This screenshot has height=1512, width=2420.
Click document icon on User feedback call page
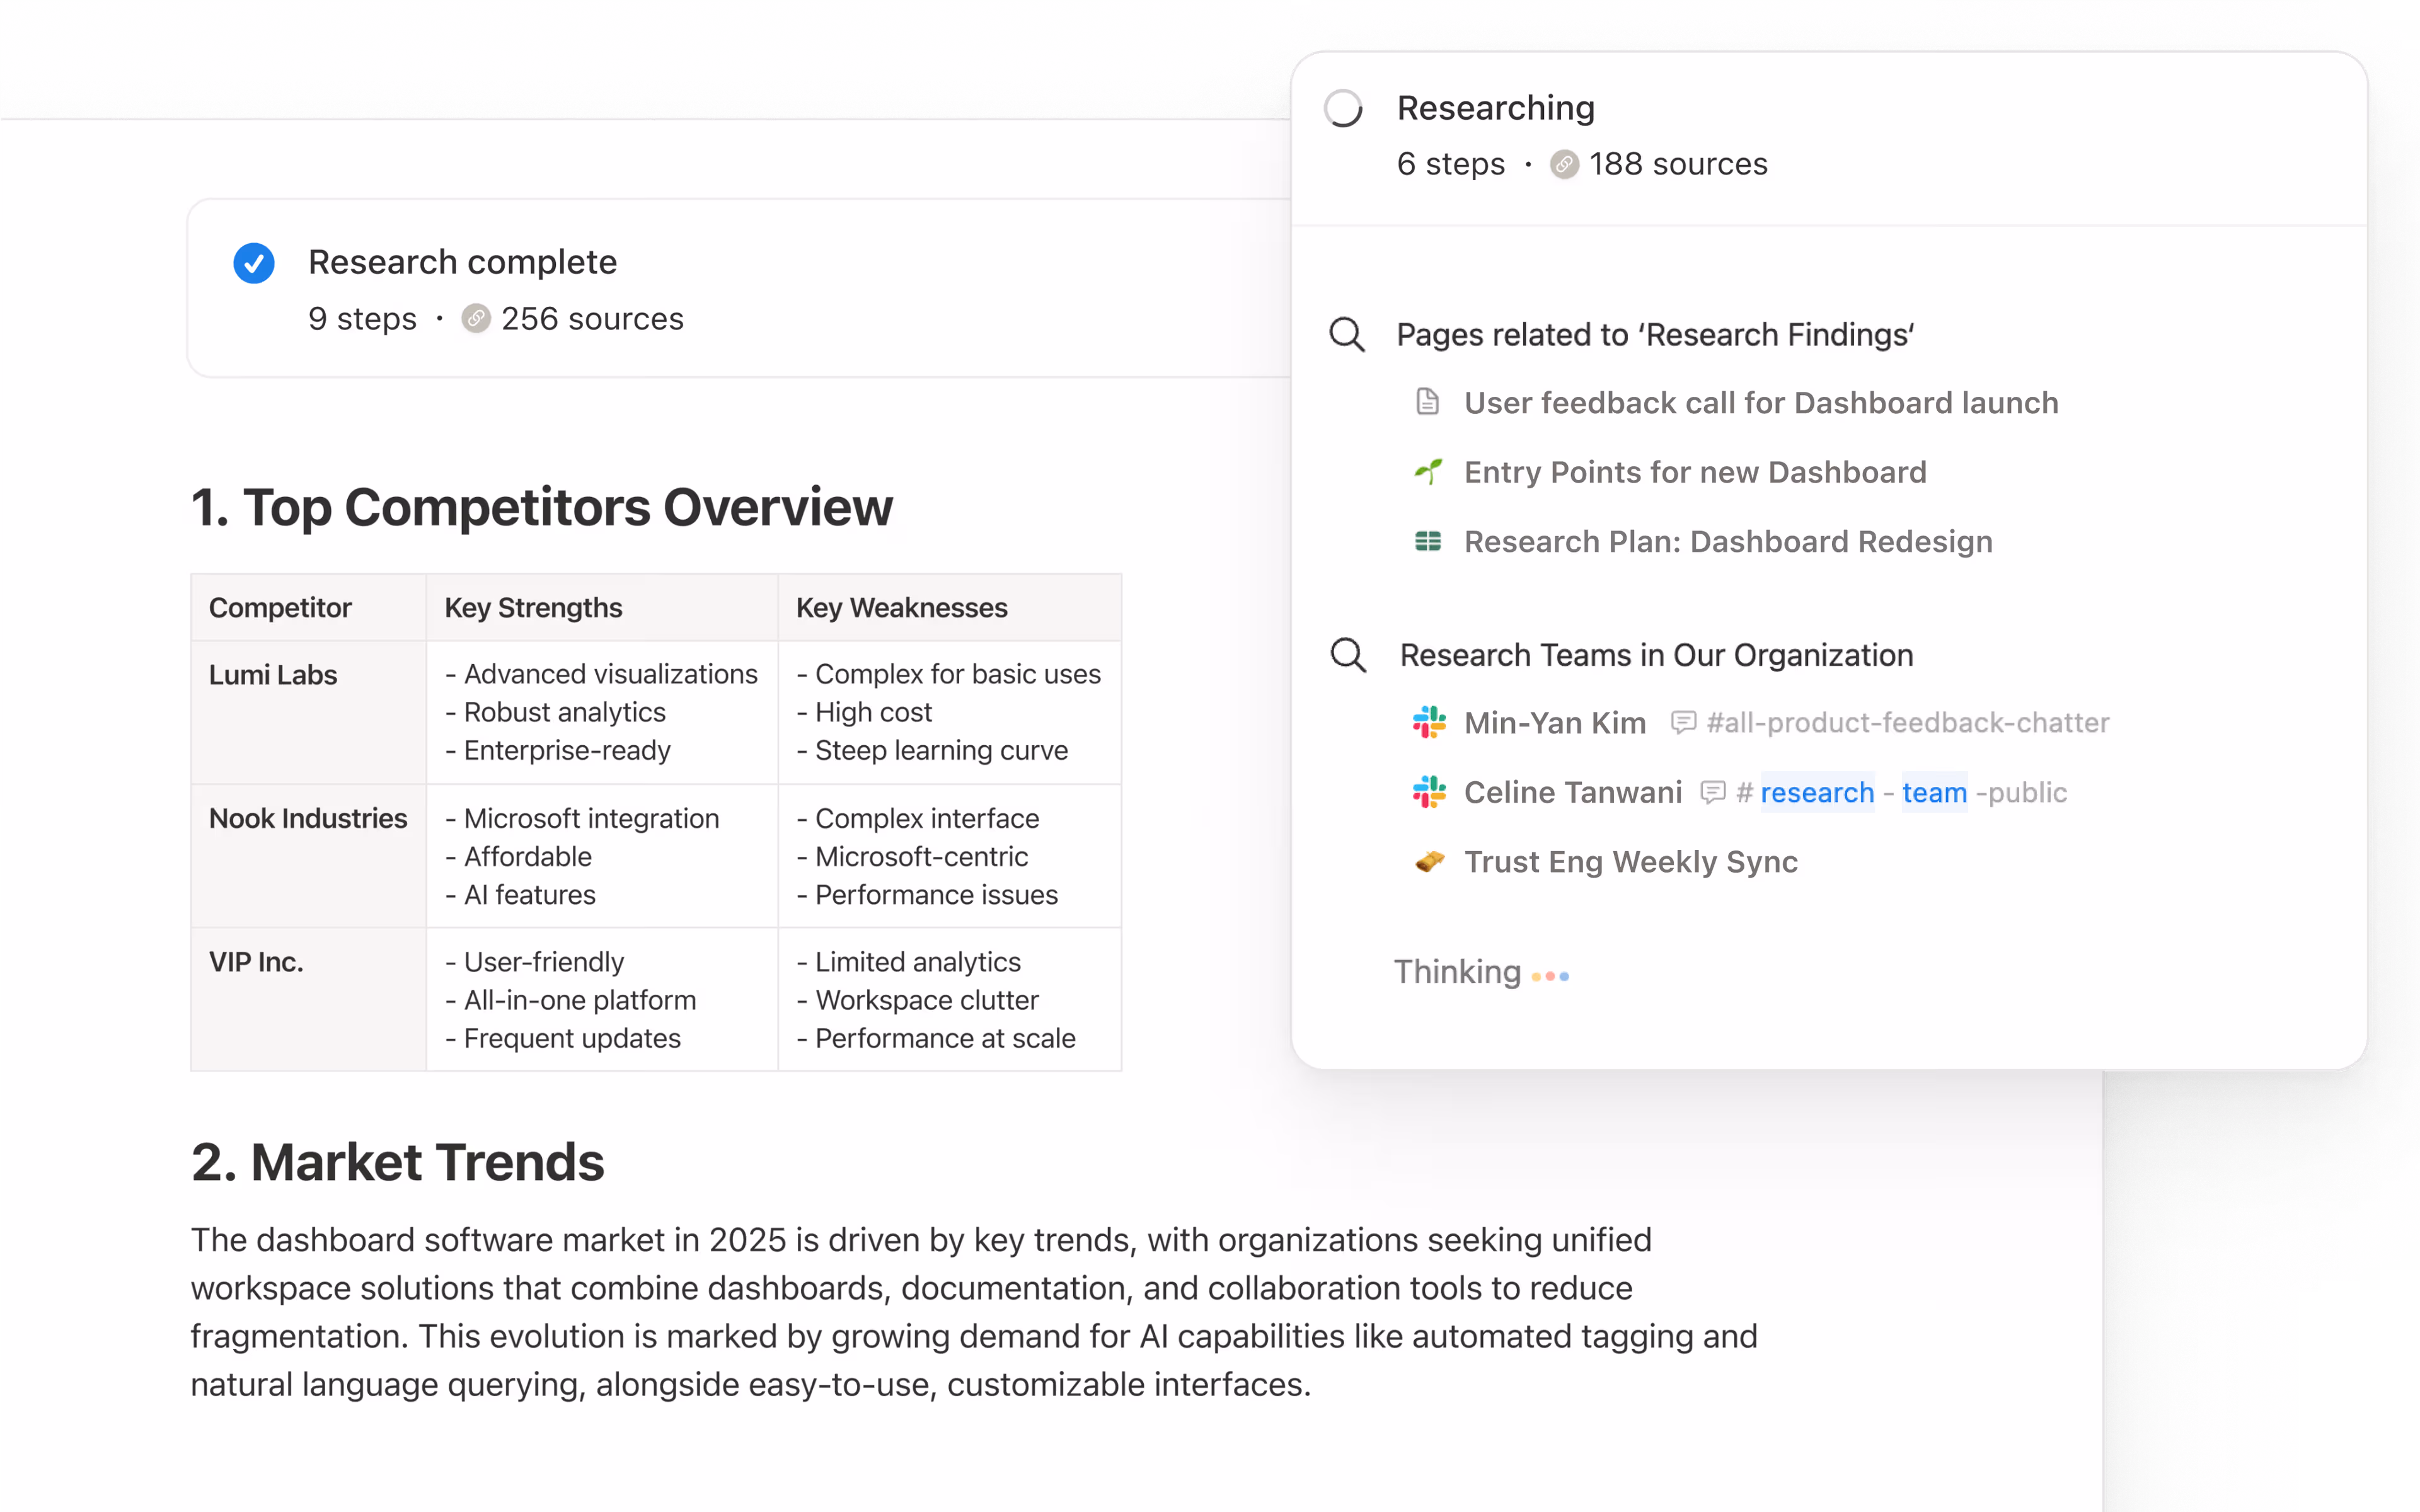pyautogui.click(x=1428, y=402)
